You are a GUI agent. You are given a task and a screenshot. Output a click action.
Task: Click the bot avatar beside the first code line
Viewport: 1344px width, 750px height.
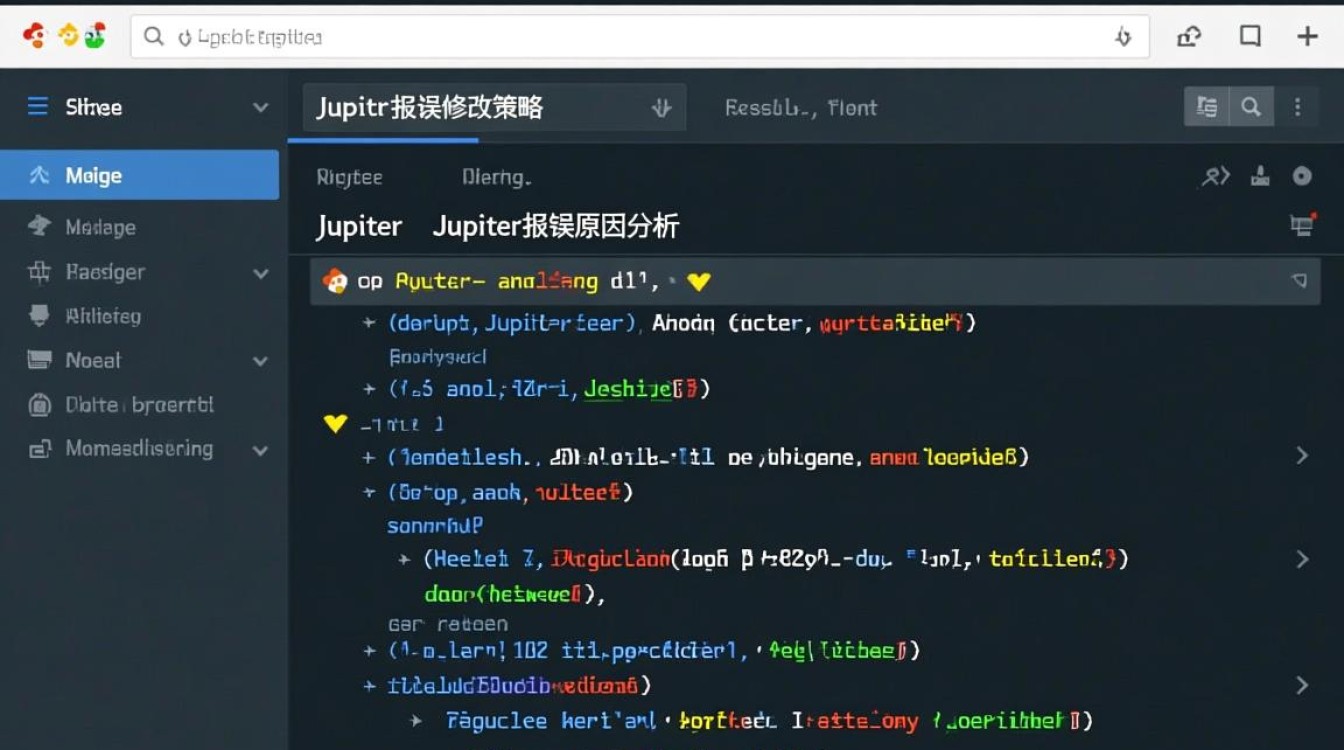[336, 281]
